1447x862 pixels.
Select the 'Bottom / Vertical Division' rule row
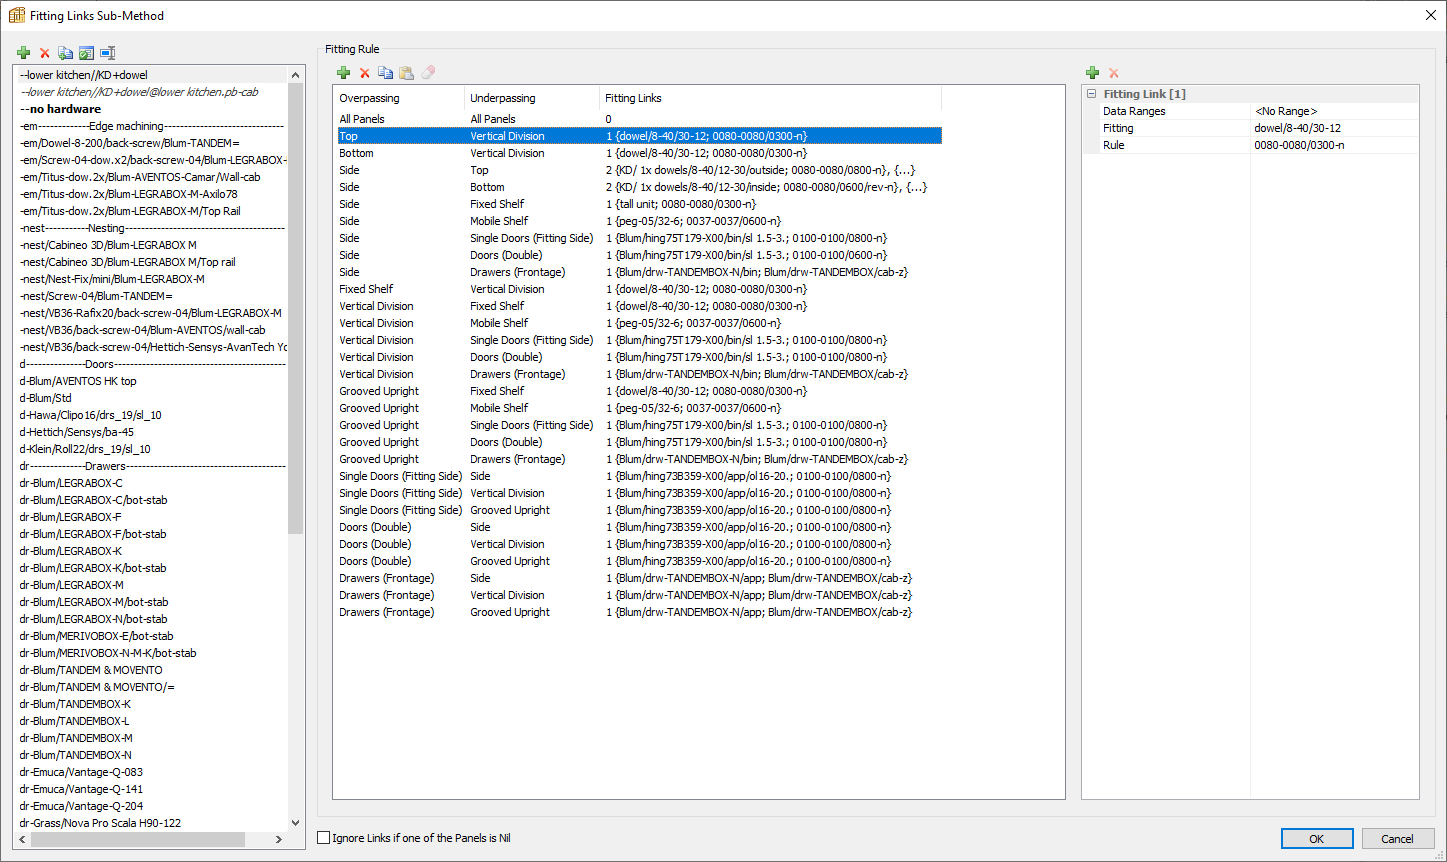pyautogui.click(x=638, y=153)
